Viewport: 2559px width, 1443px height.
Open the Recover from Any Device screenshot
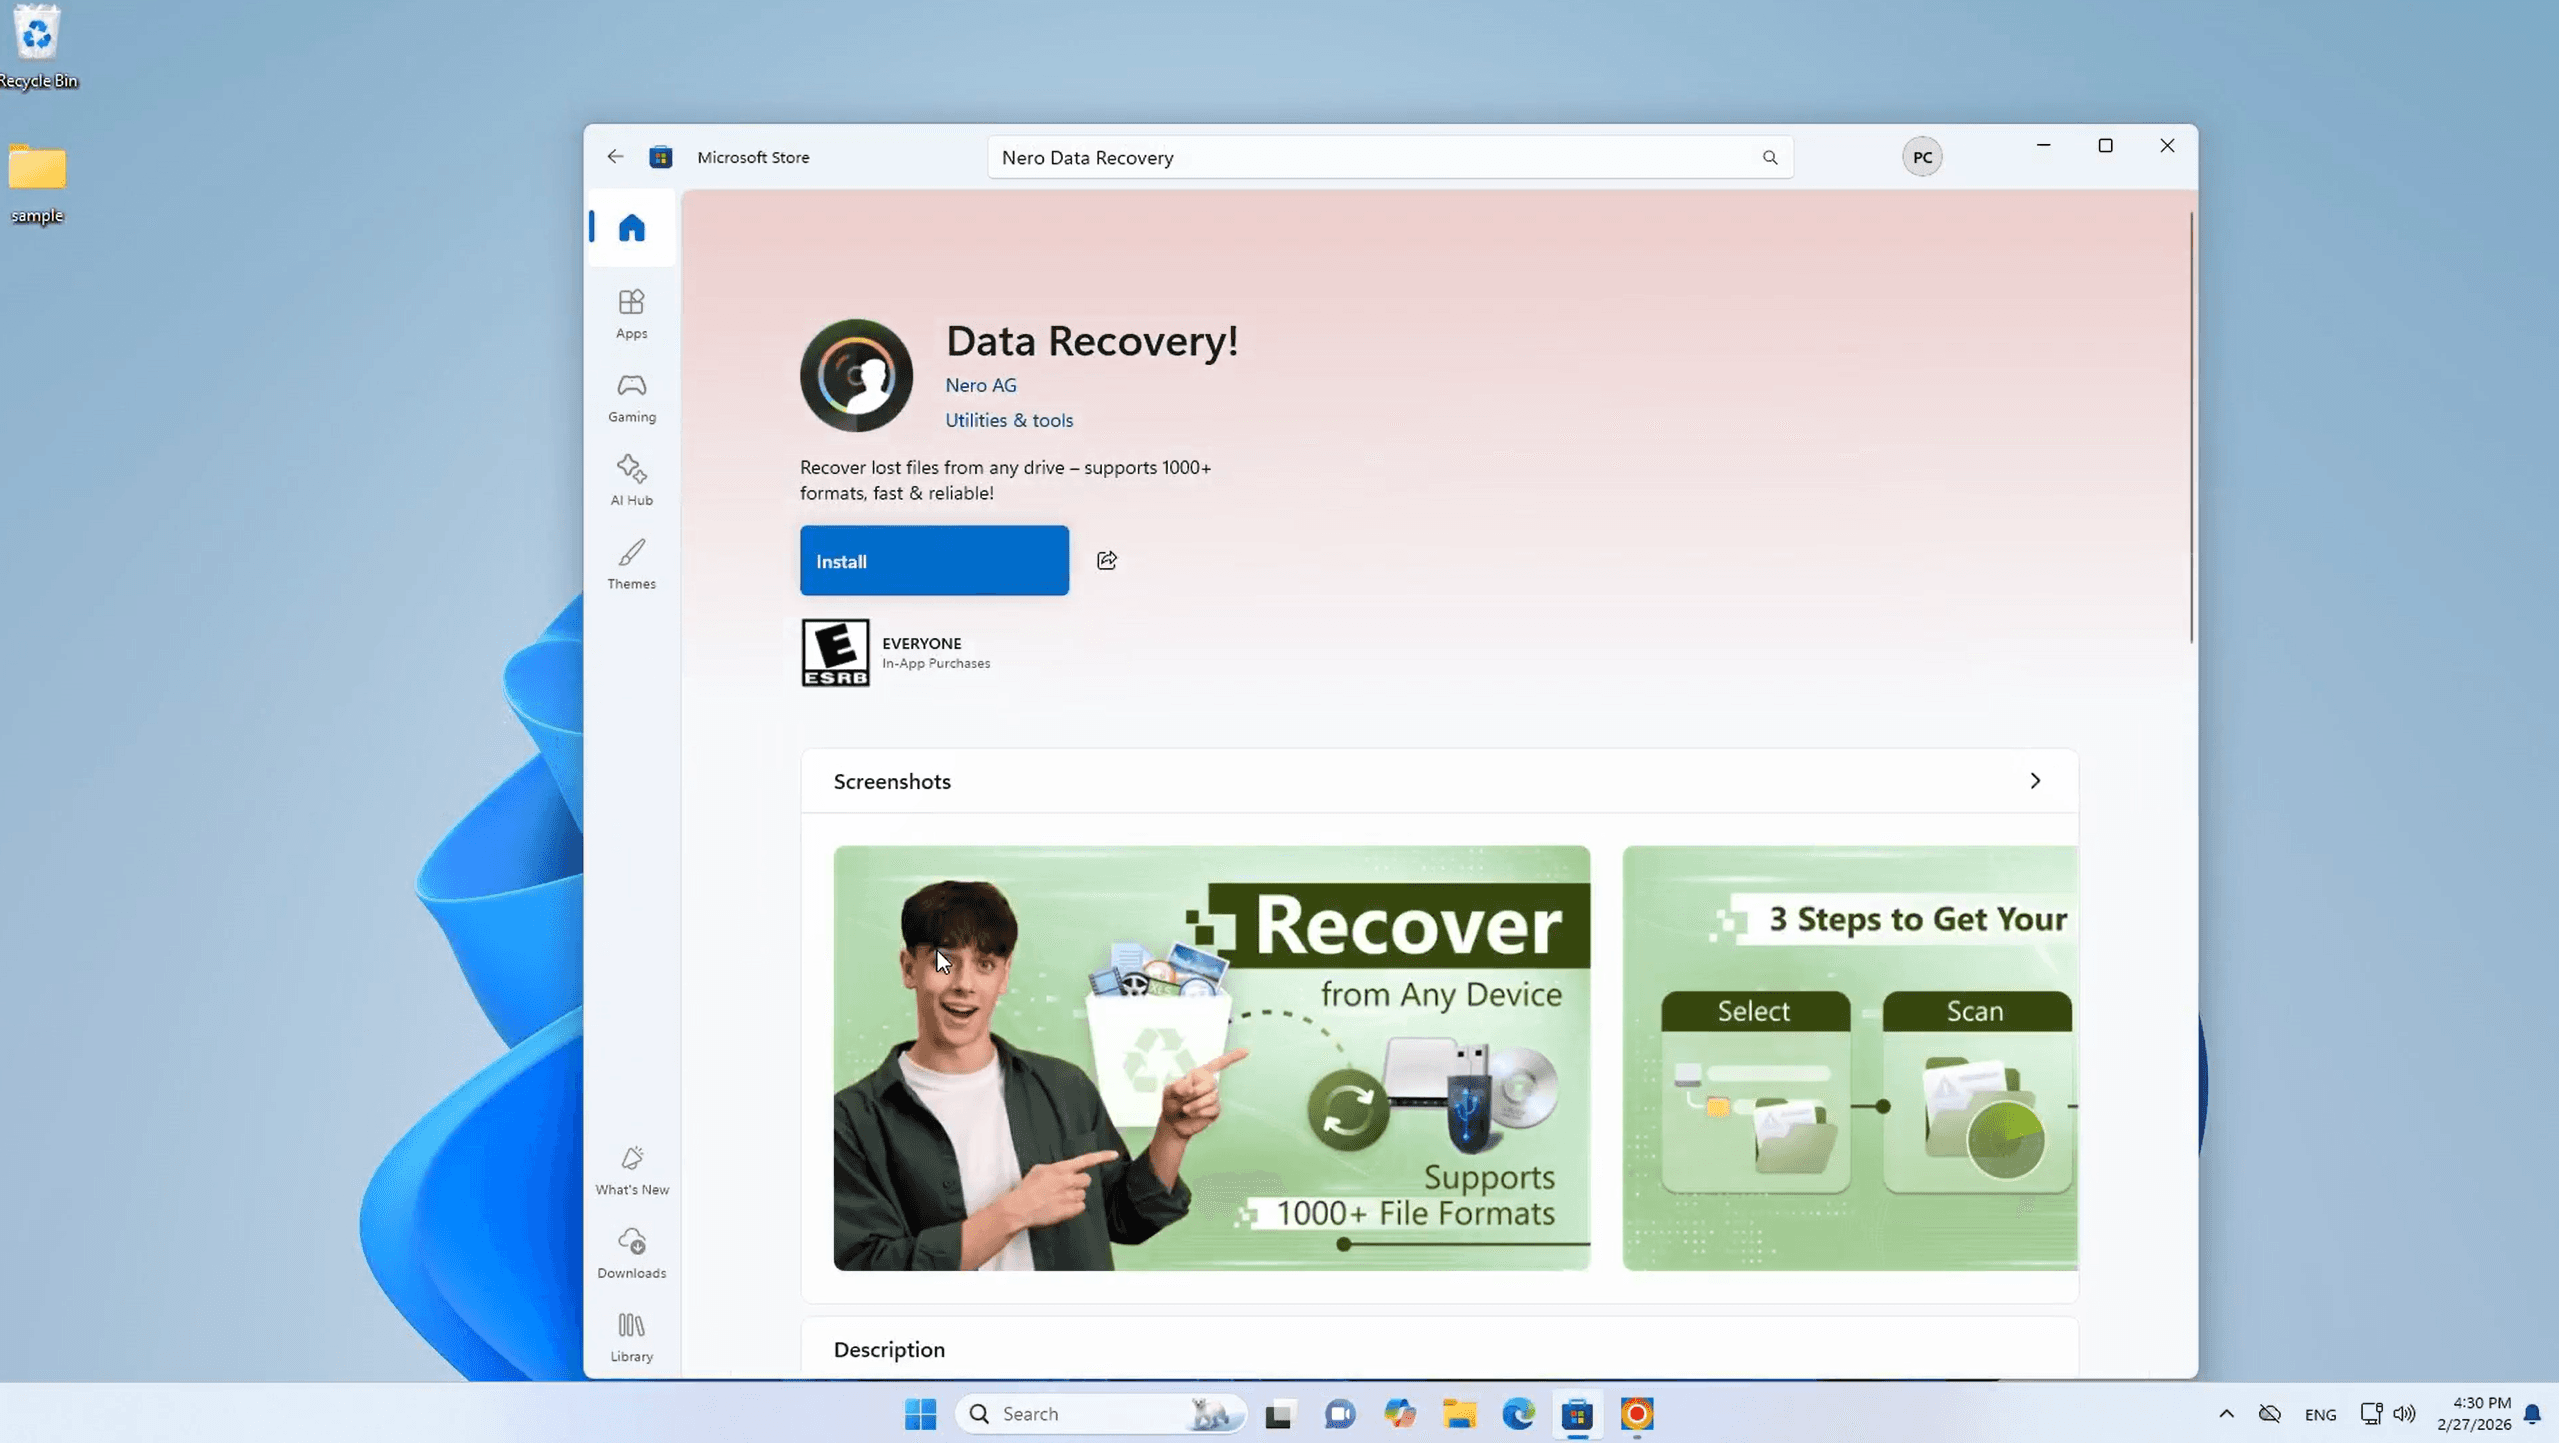click(x=1210, y=1057)
